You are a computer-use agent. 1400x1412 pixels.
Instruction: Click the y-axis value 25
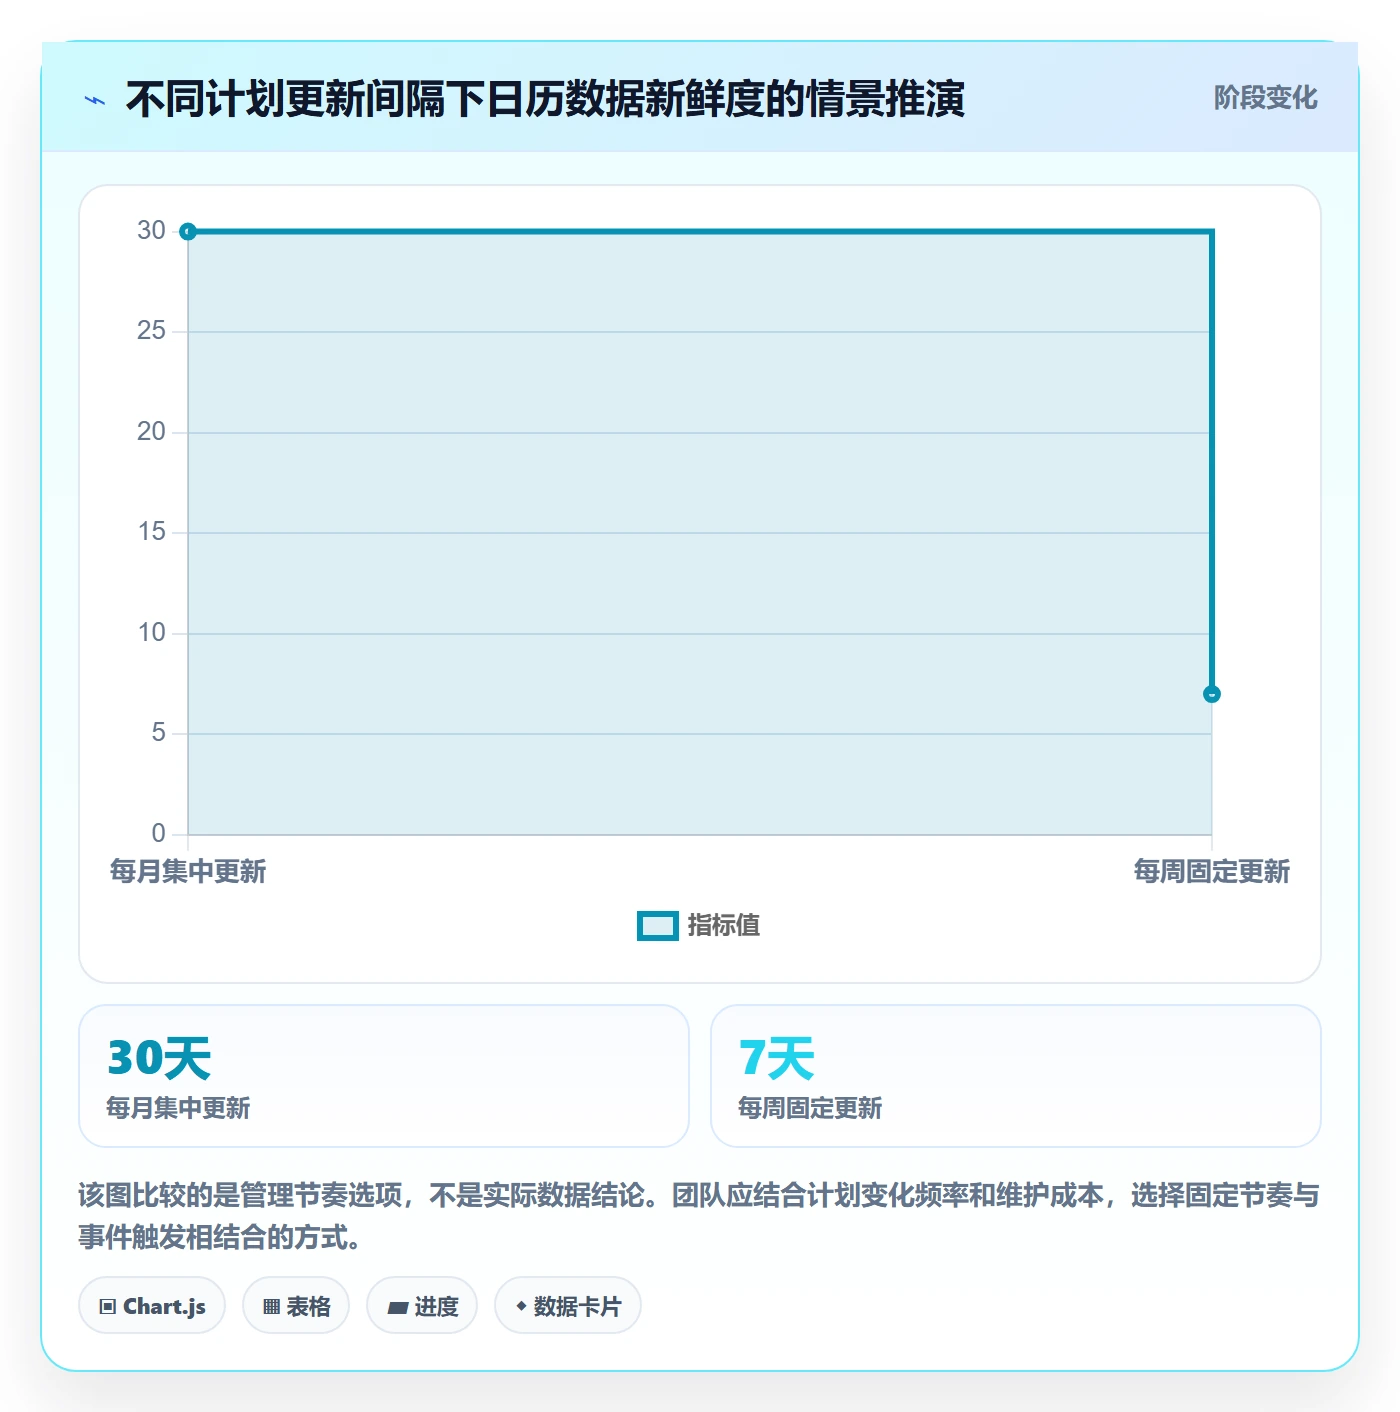coord(151,331)
